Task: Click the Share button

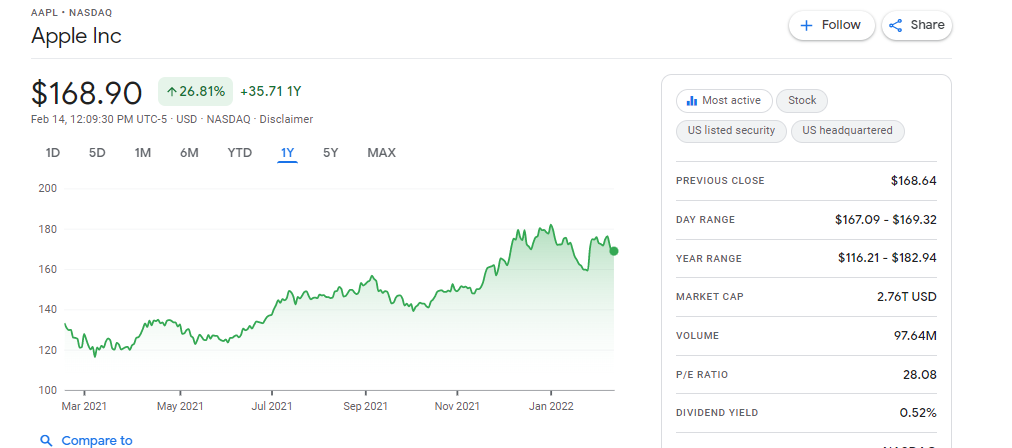Action: coord(916,25)
